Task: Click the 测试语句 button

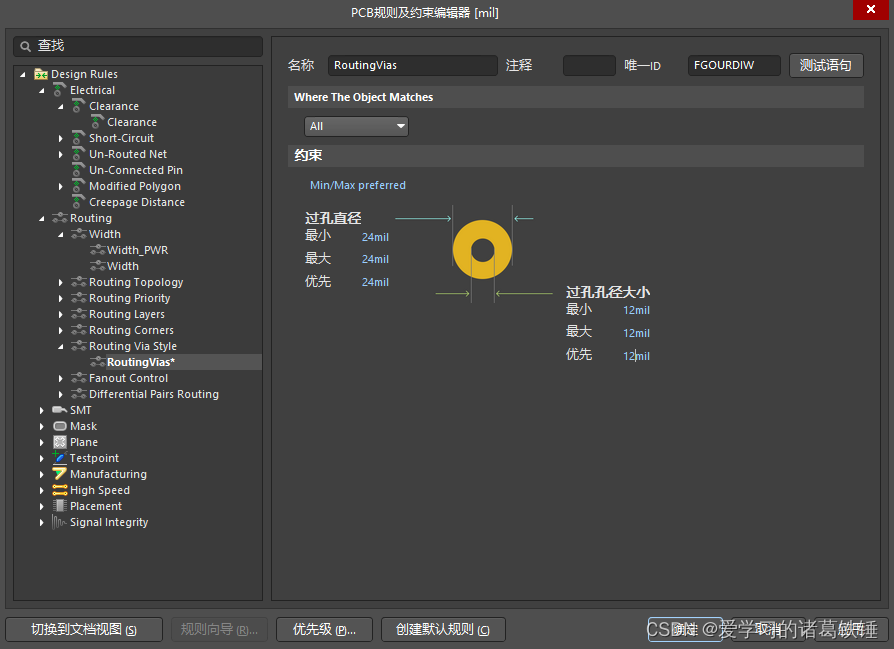Action: (825, 65)
